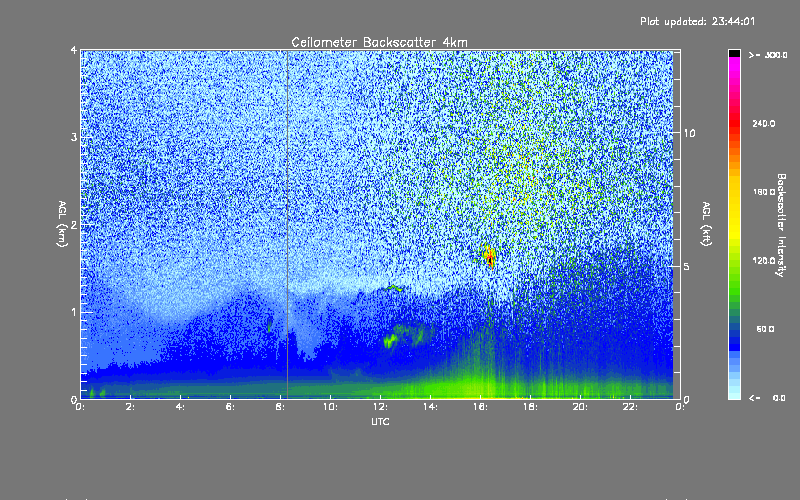Viewport: 800px width, 500px height.
Task: Click the 'Ceilometer Backscatter 4km' plot title
Action: (x=379, y=42)
